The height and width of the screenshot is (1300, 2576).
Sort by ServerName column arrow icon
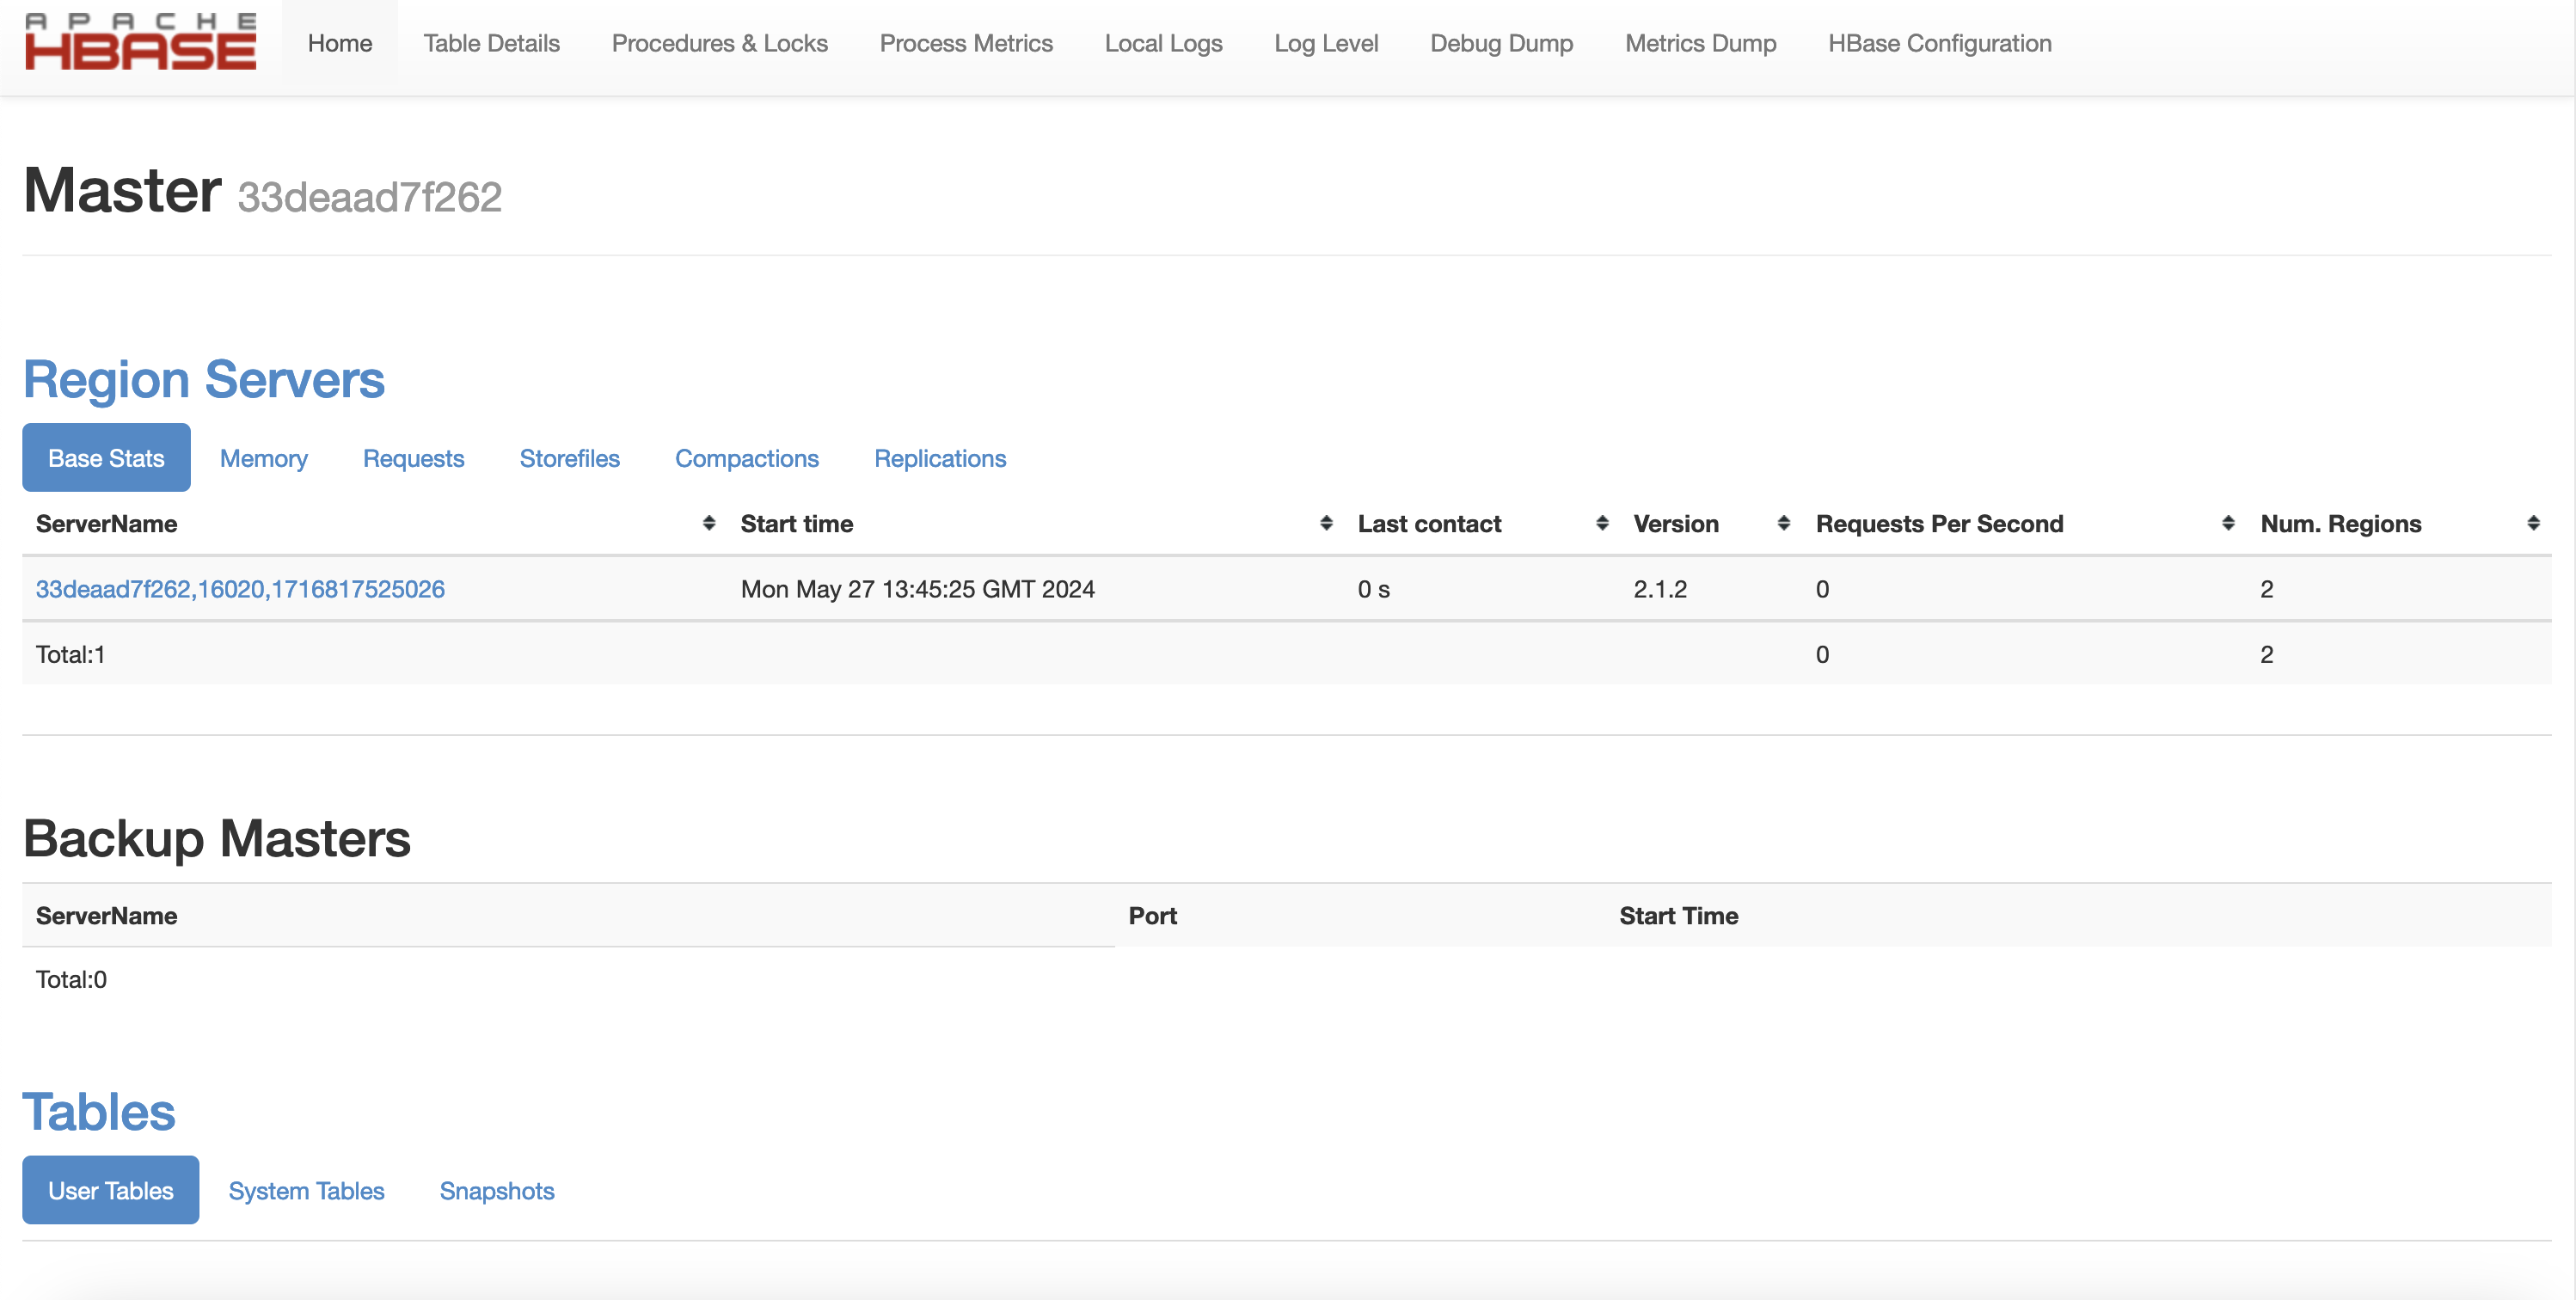pyautogui.click(x=708, y=523)
